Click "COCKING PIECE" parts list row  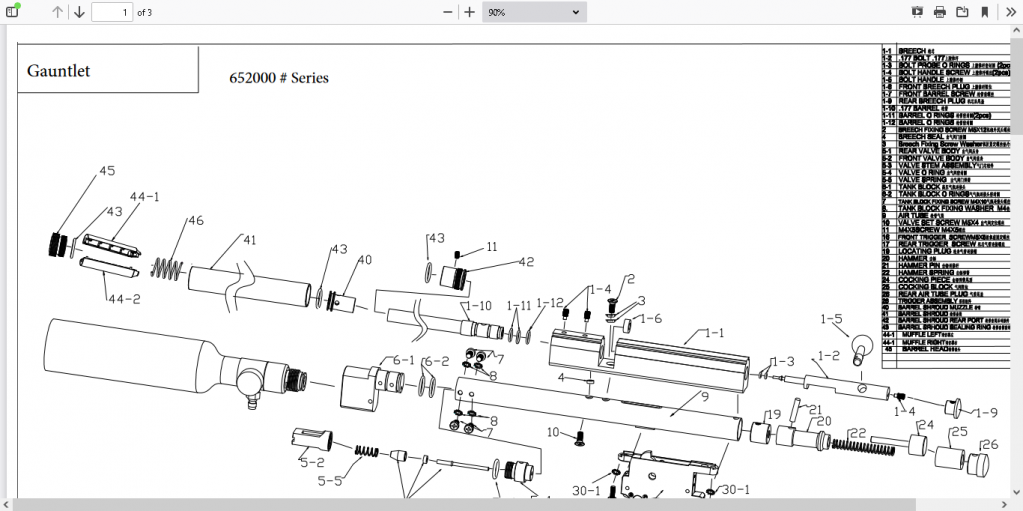point(946,279)
